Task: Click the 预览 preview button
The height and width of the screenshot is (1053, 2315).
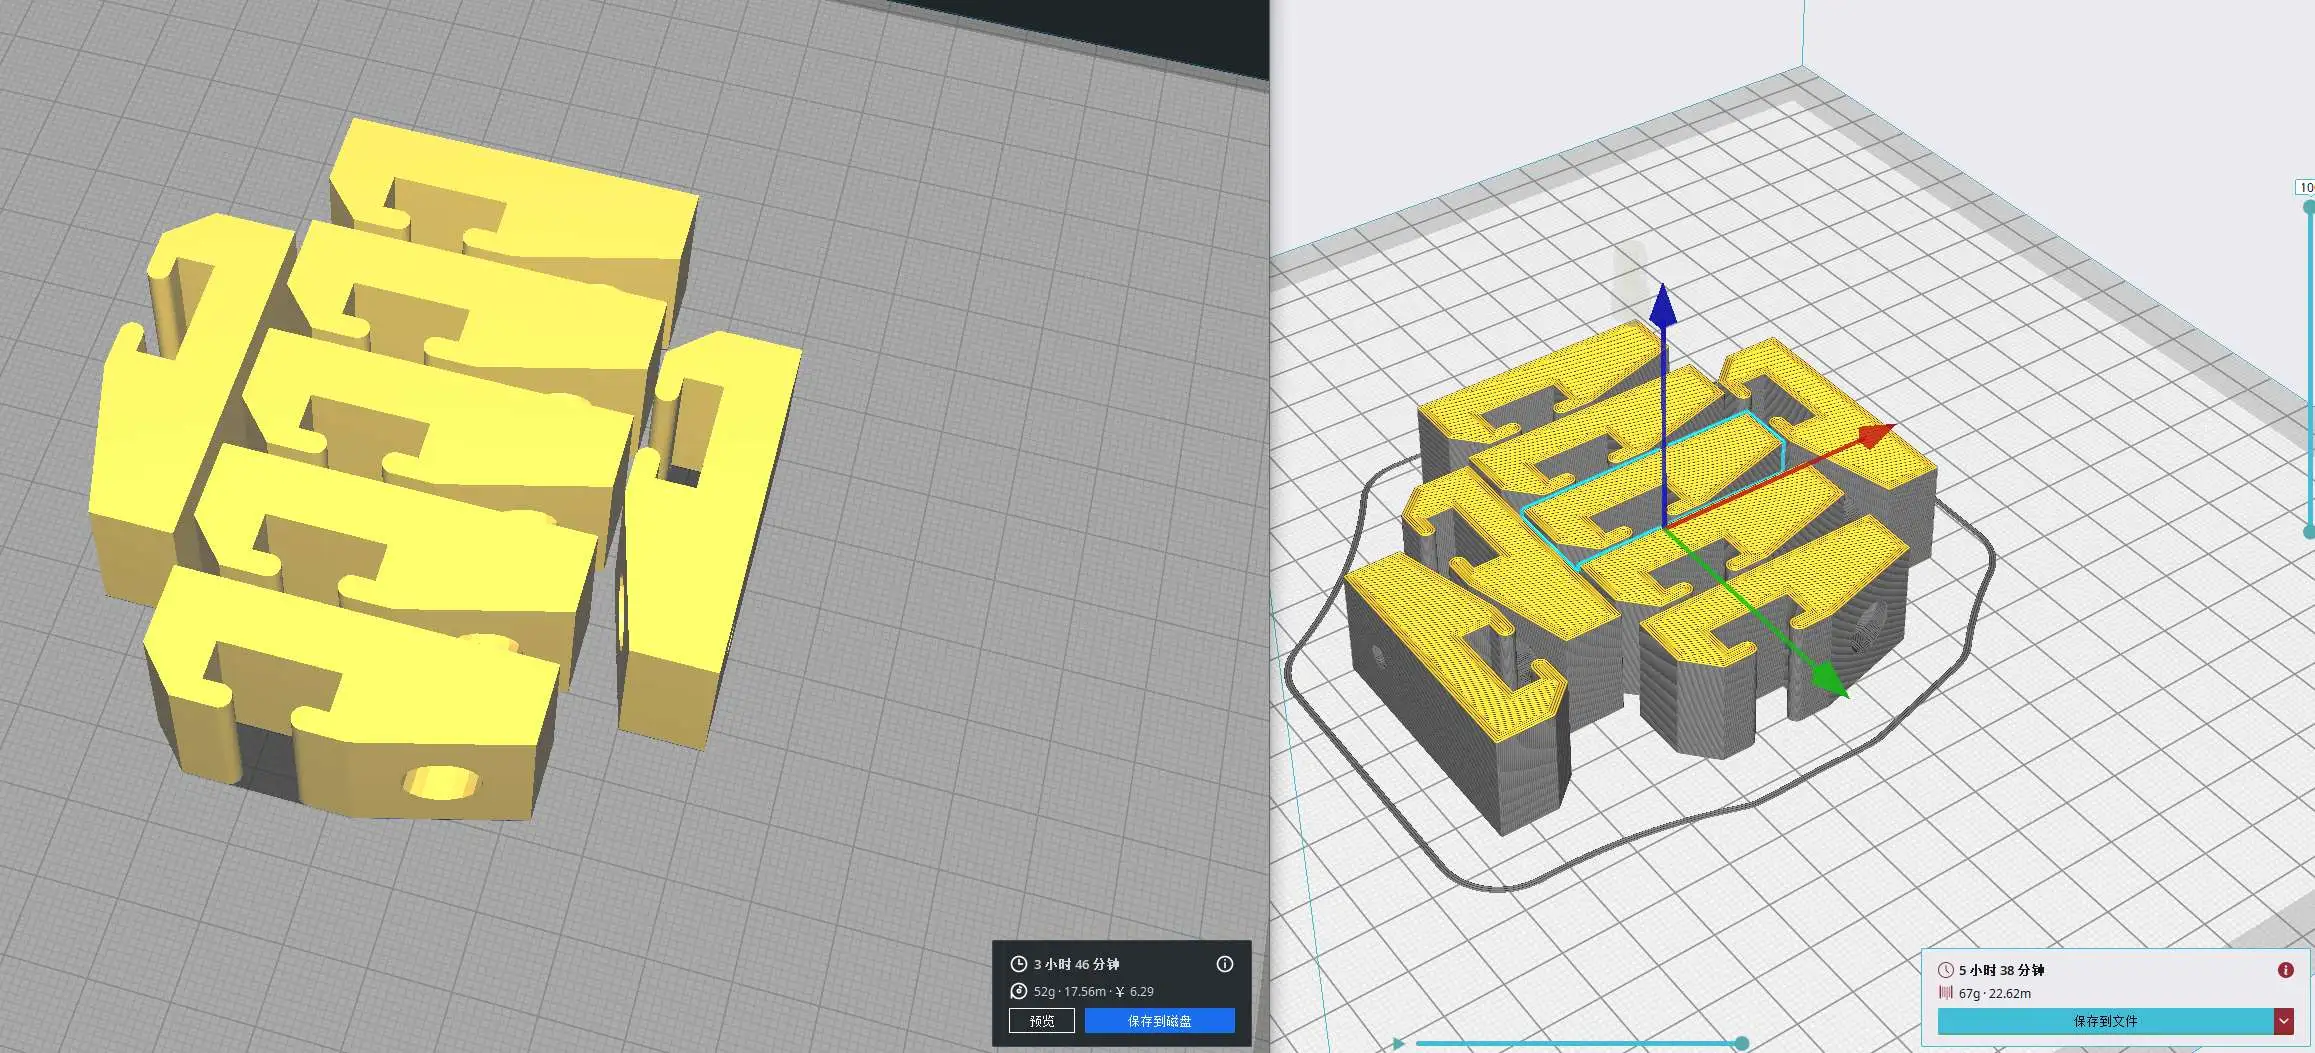Action: point(1041,1021)
